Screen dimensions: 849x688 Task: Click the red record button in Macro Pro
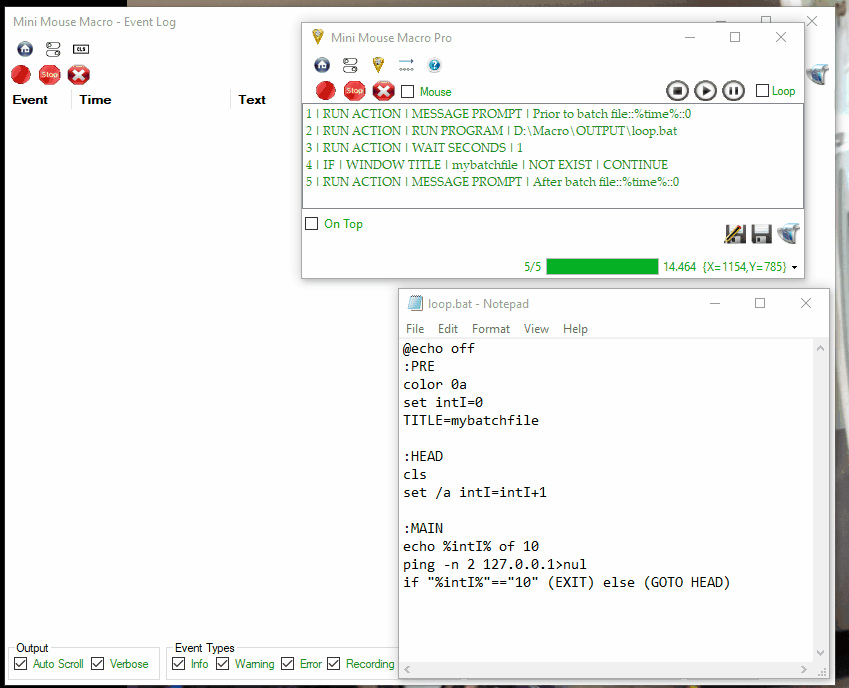325,91
